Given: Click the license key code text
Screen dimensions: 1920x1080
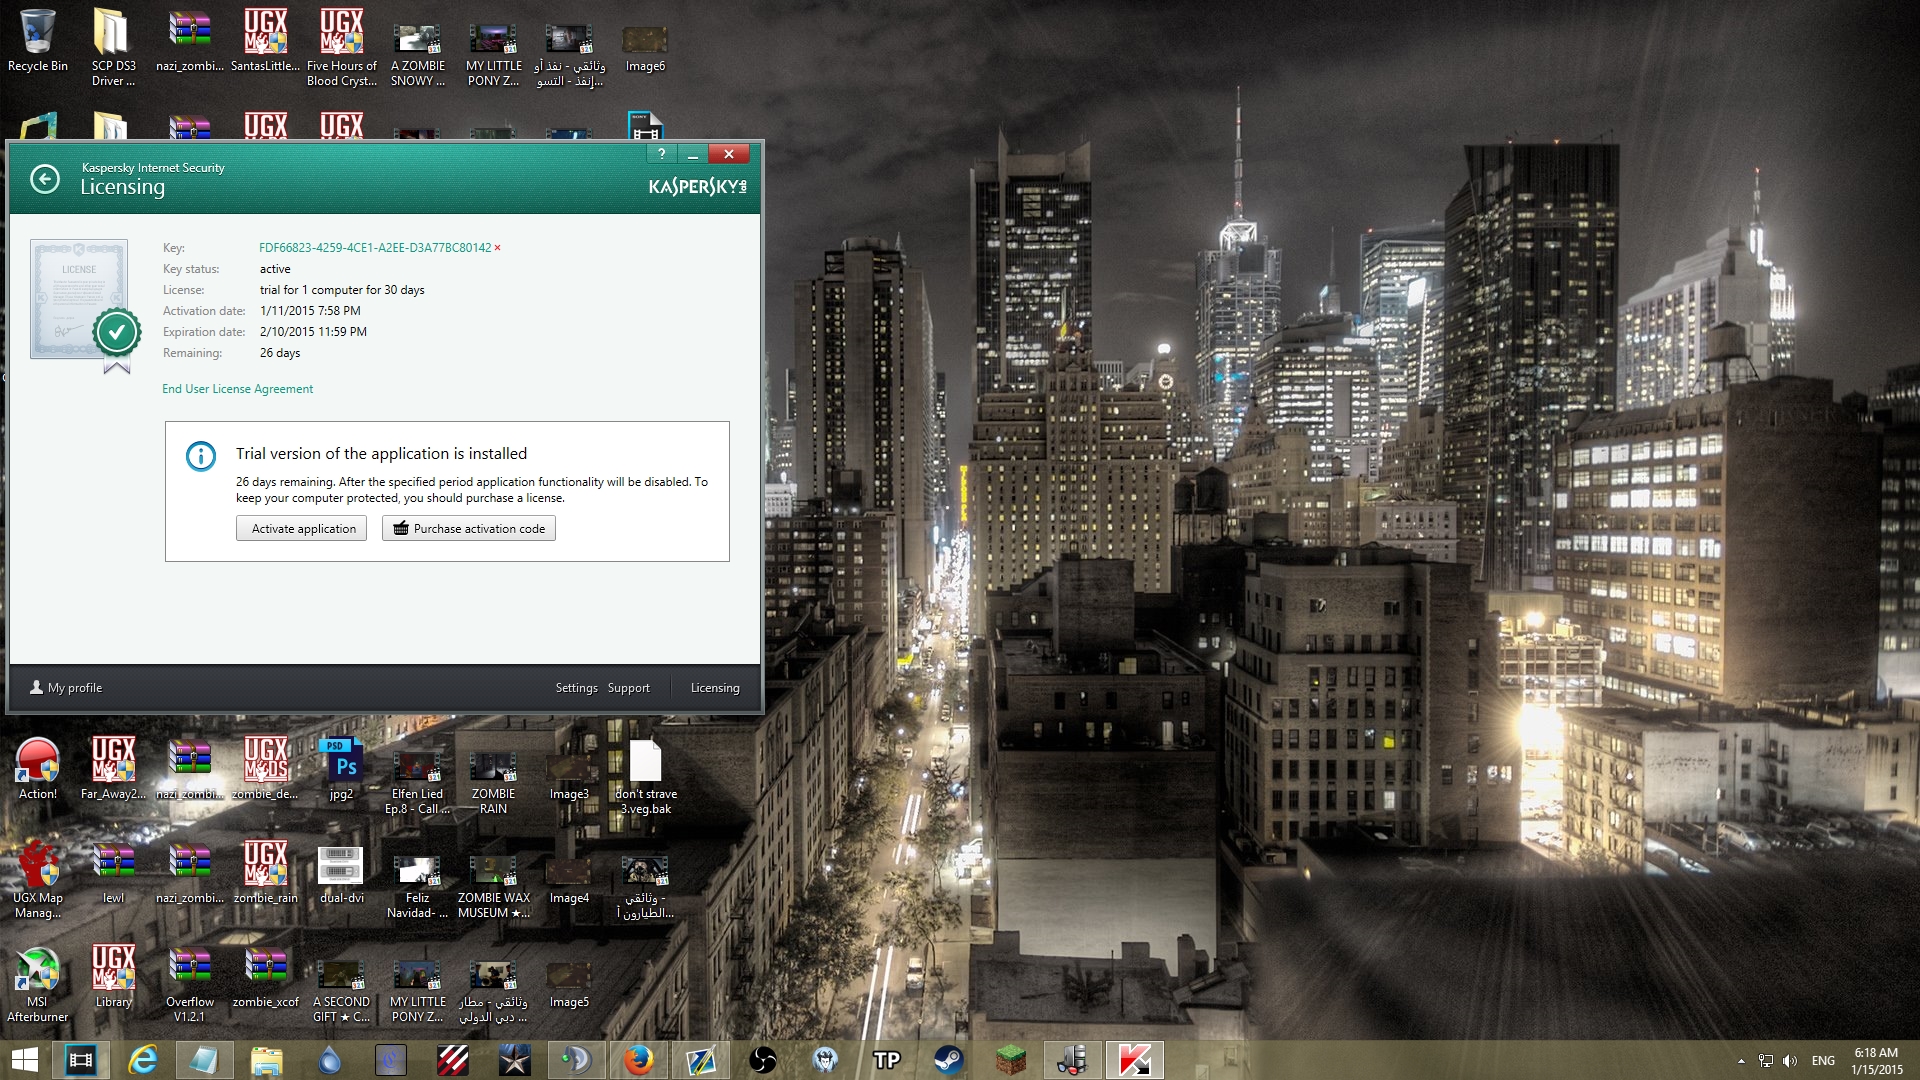Looking at the screenshot, I should [375, 248].
